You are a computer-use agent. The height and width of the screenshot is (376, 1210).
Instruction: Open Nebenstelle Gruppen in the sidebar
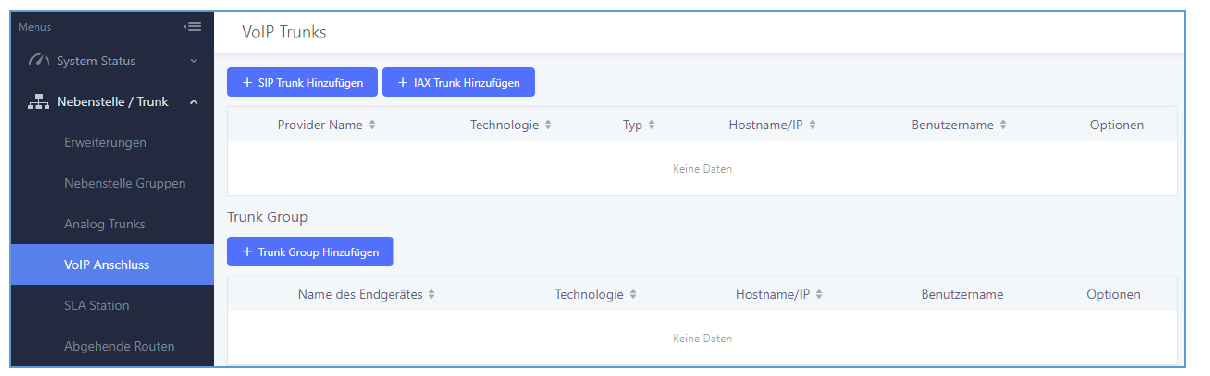[124, 184]
